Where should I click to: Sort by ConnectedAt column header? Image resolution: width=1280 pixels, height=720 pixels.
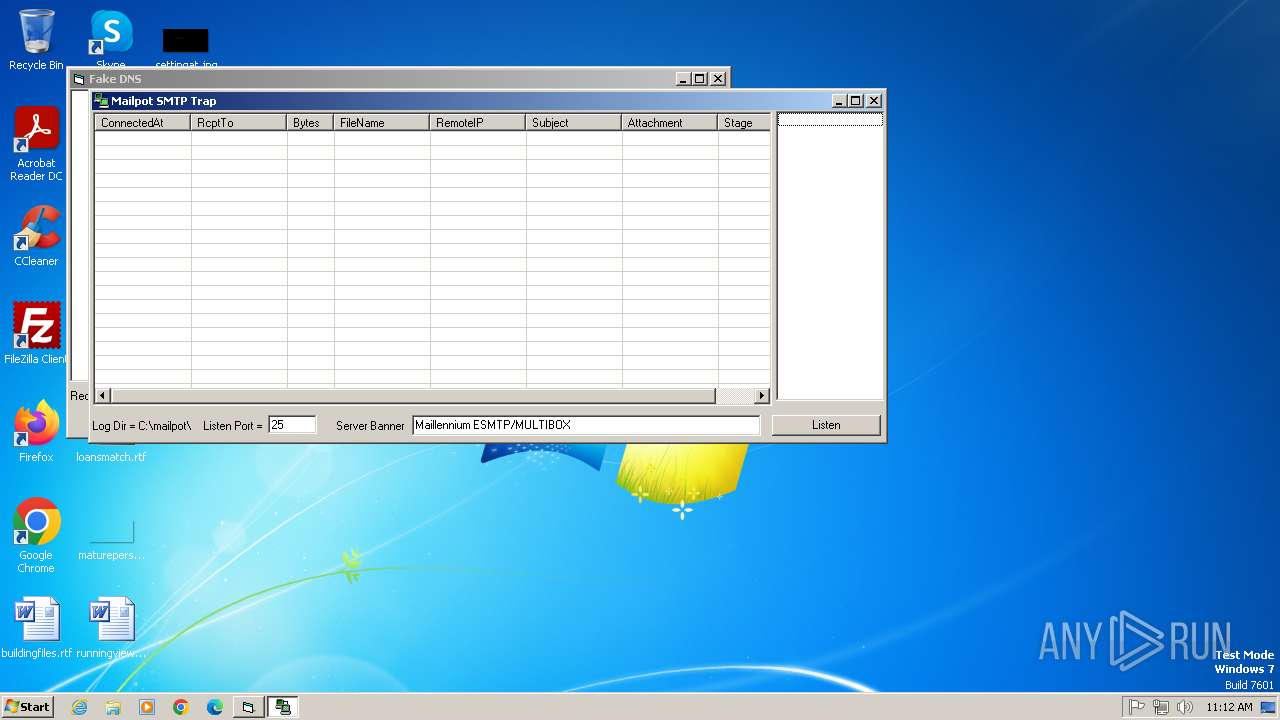tap(143, 122)
